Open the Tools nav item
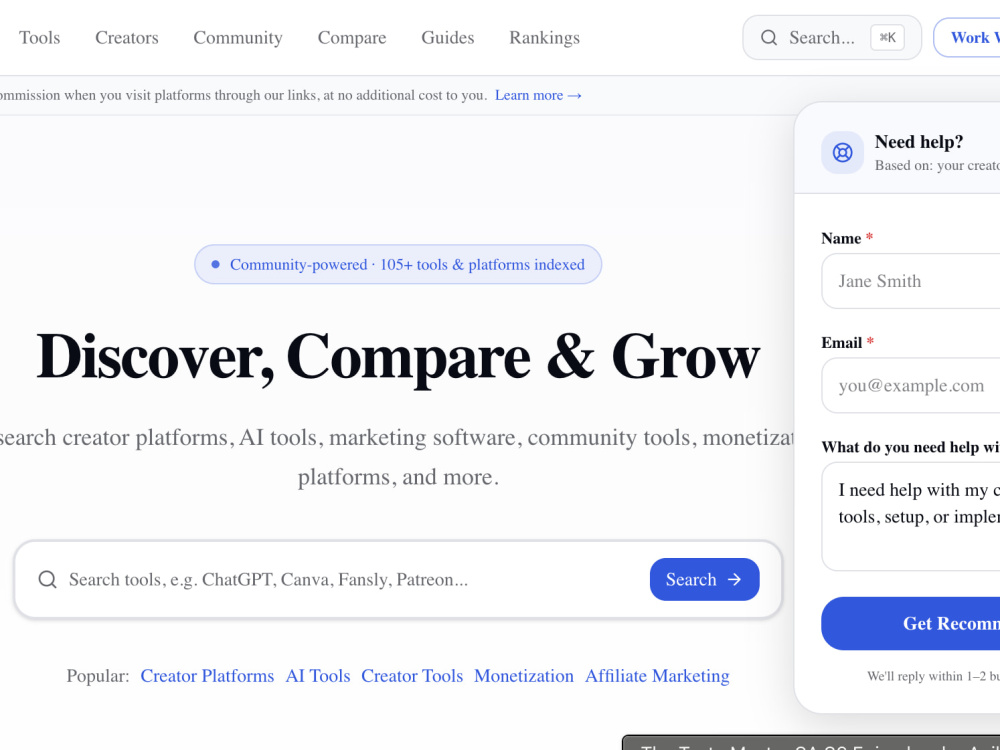The width and height of the screenshot is (1000, 750). coord(40,38)
